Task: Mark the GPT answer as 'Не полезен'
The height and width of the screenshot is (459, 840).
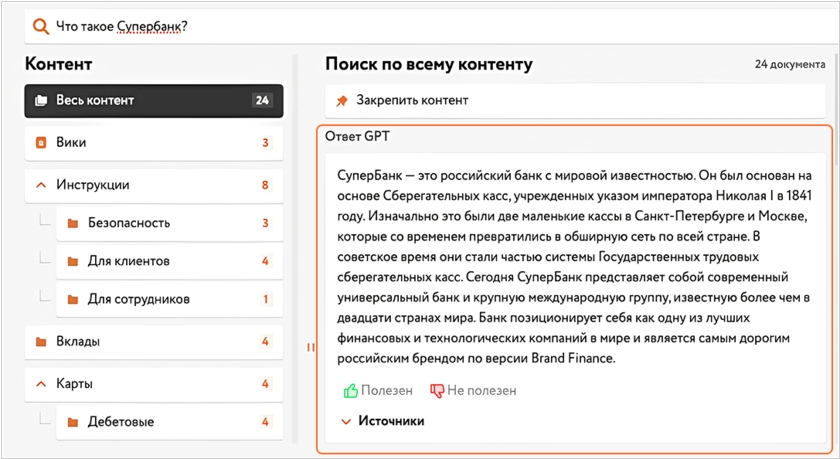Action: pos(474,391)
